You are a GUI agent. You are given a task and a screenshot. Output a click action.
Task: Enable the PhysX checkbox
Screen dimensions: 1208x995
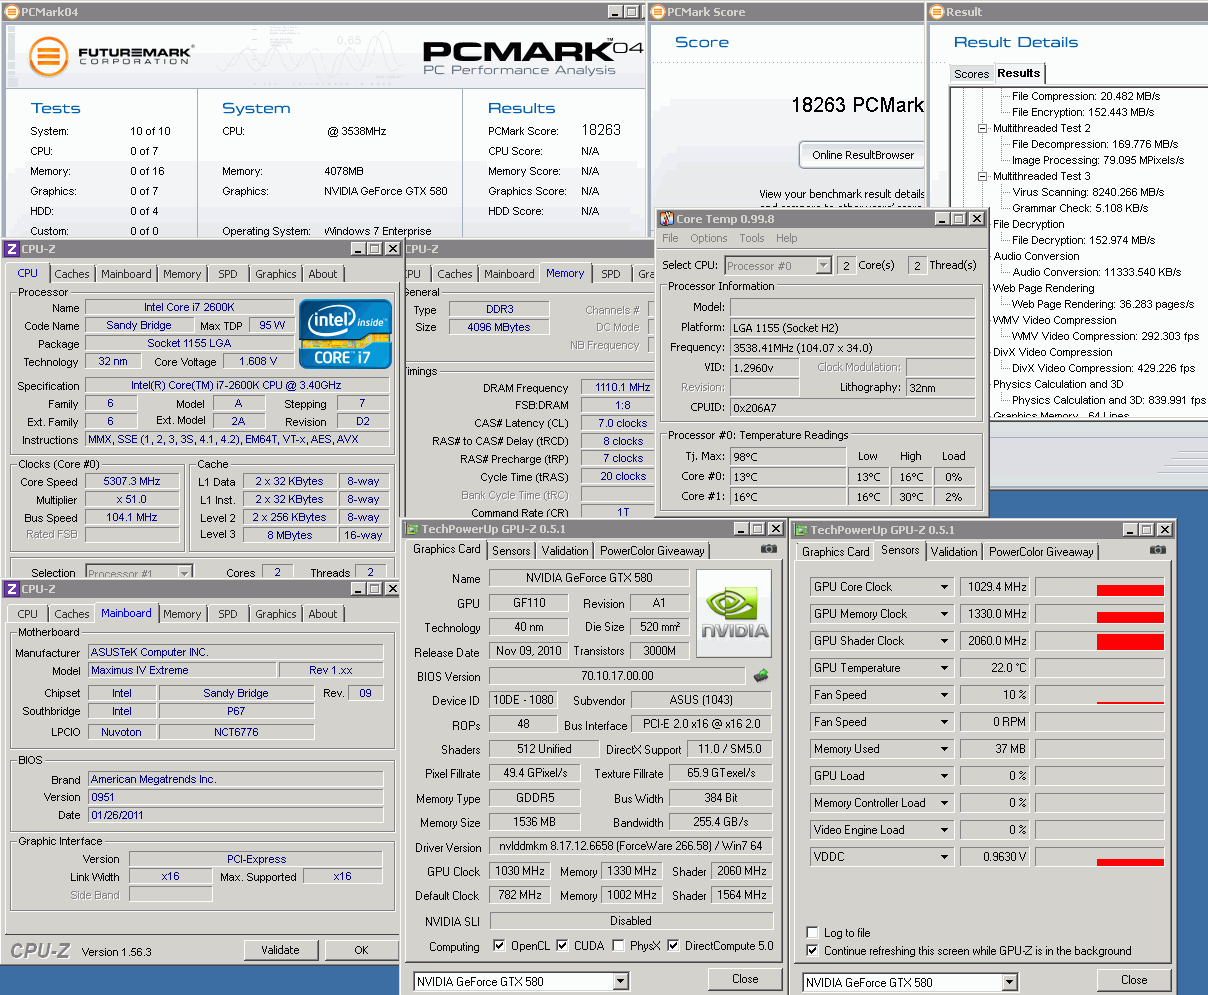(618, 945)
